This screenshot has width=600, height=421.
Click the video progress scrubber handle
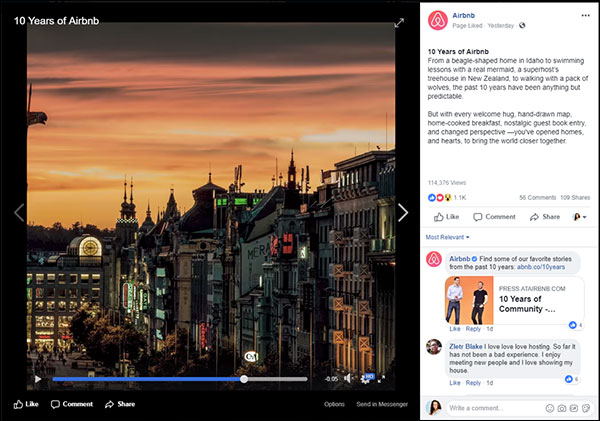[x=244, y=379]
